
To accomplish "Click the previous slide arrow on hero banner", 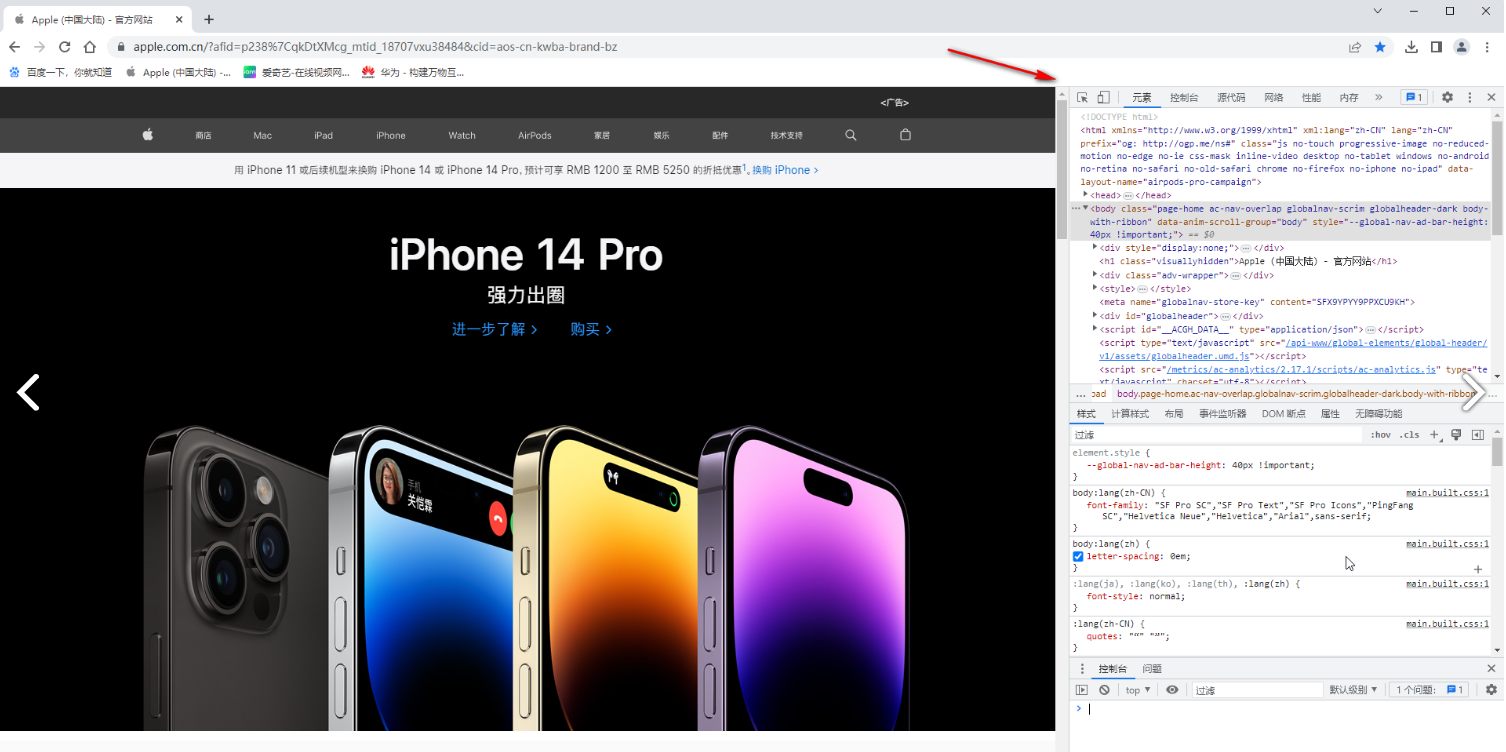I will (x=28, y=392).
